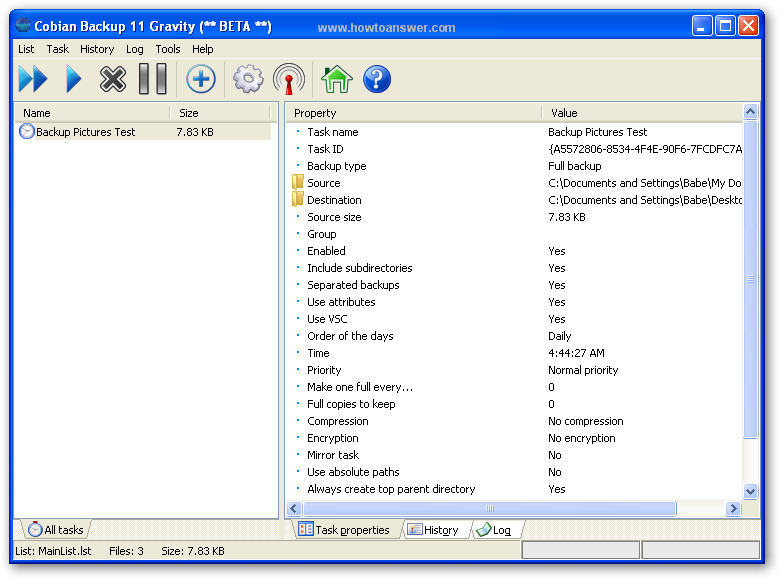Select the Source size property
Image resolution: width=780 pixels, height=579 pixels.
[514, 217]
